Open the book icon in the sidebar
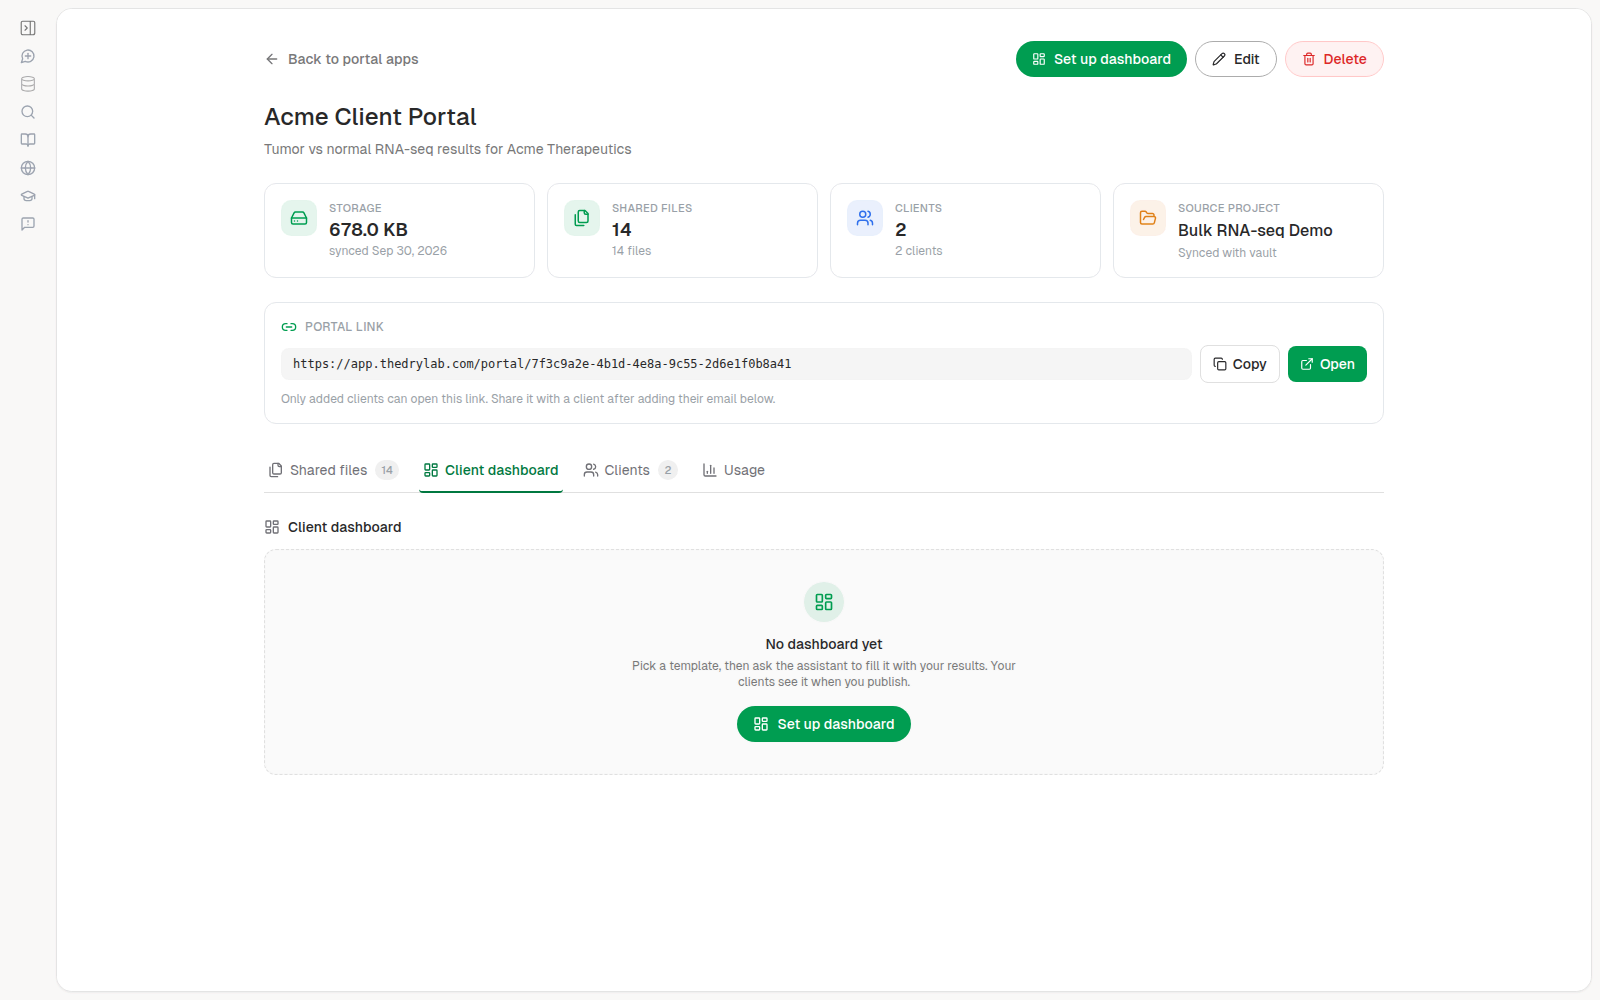 click(x=28, y=140)
